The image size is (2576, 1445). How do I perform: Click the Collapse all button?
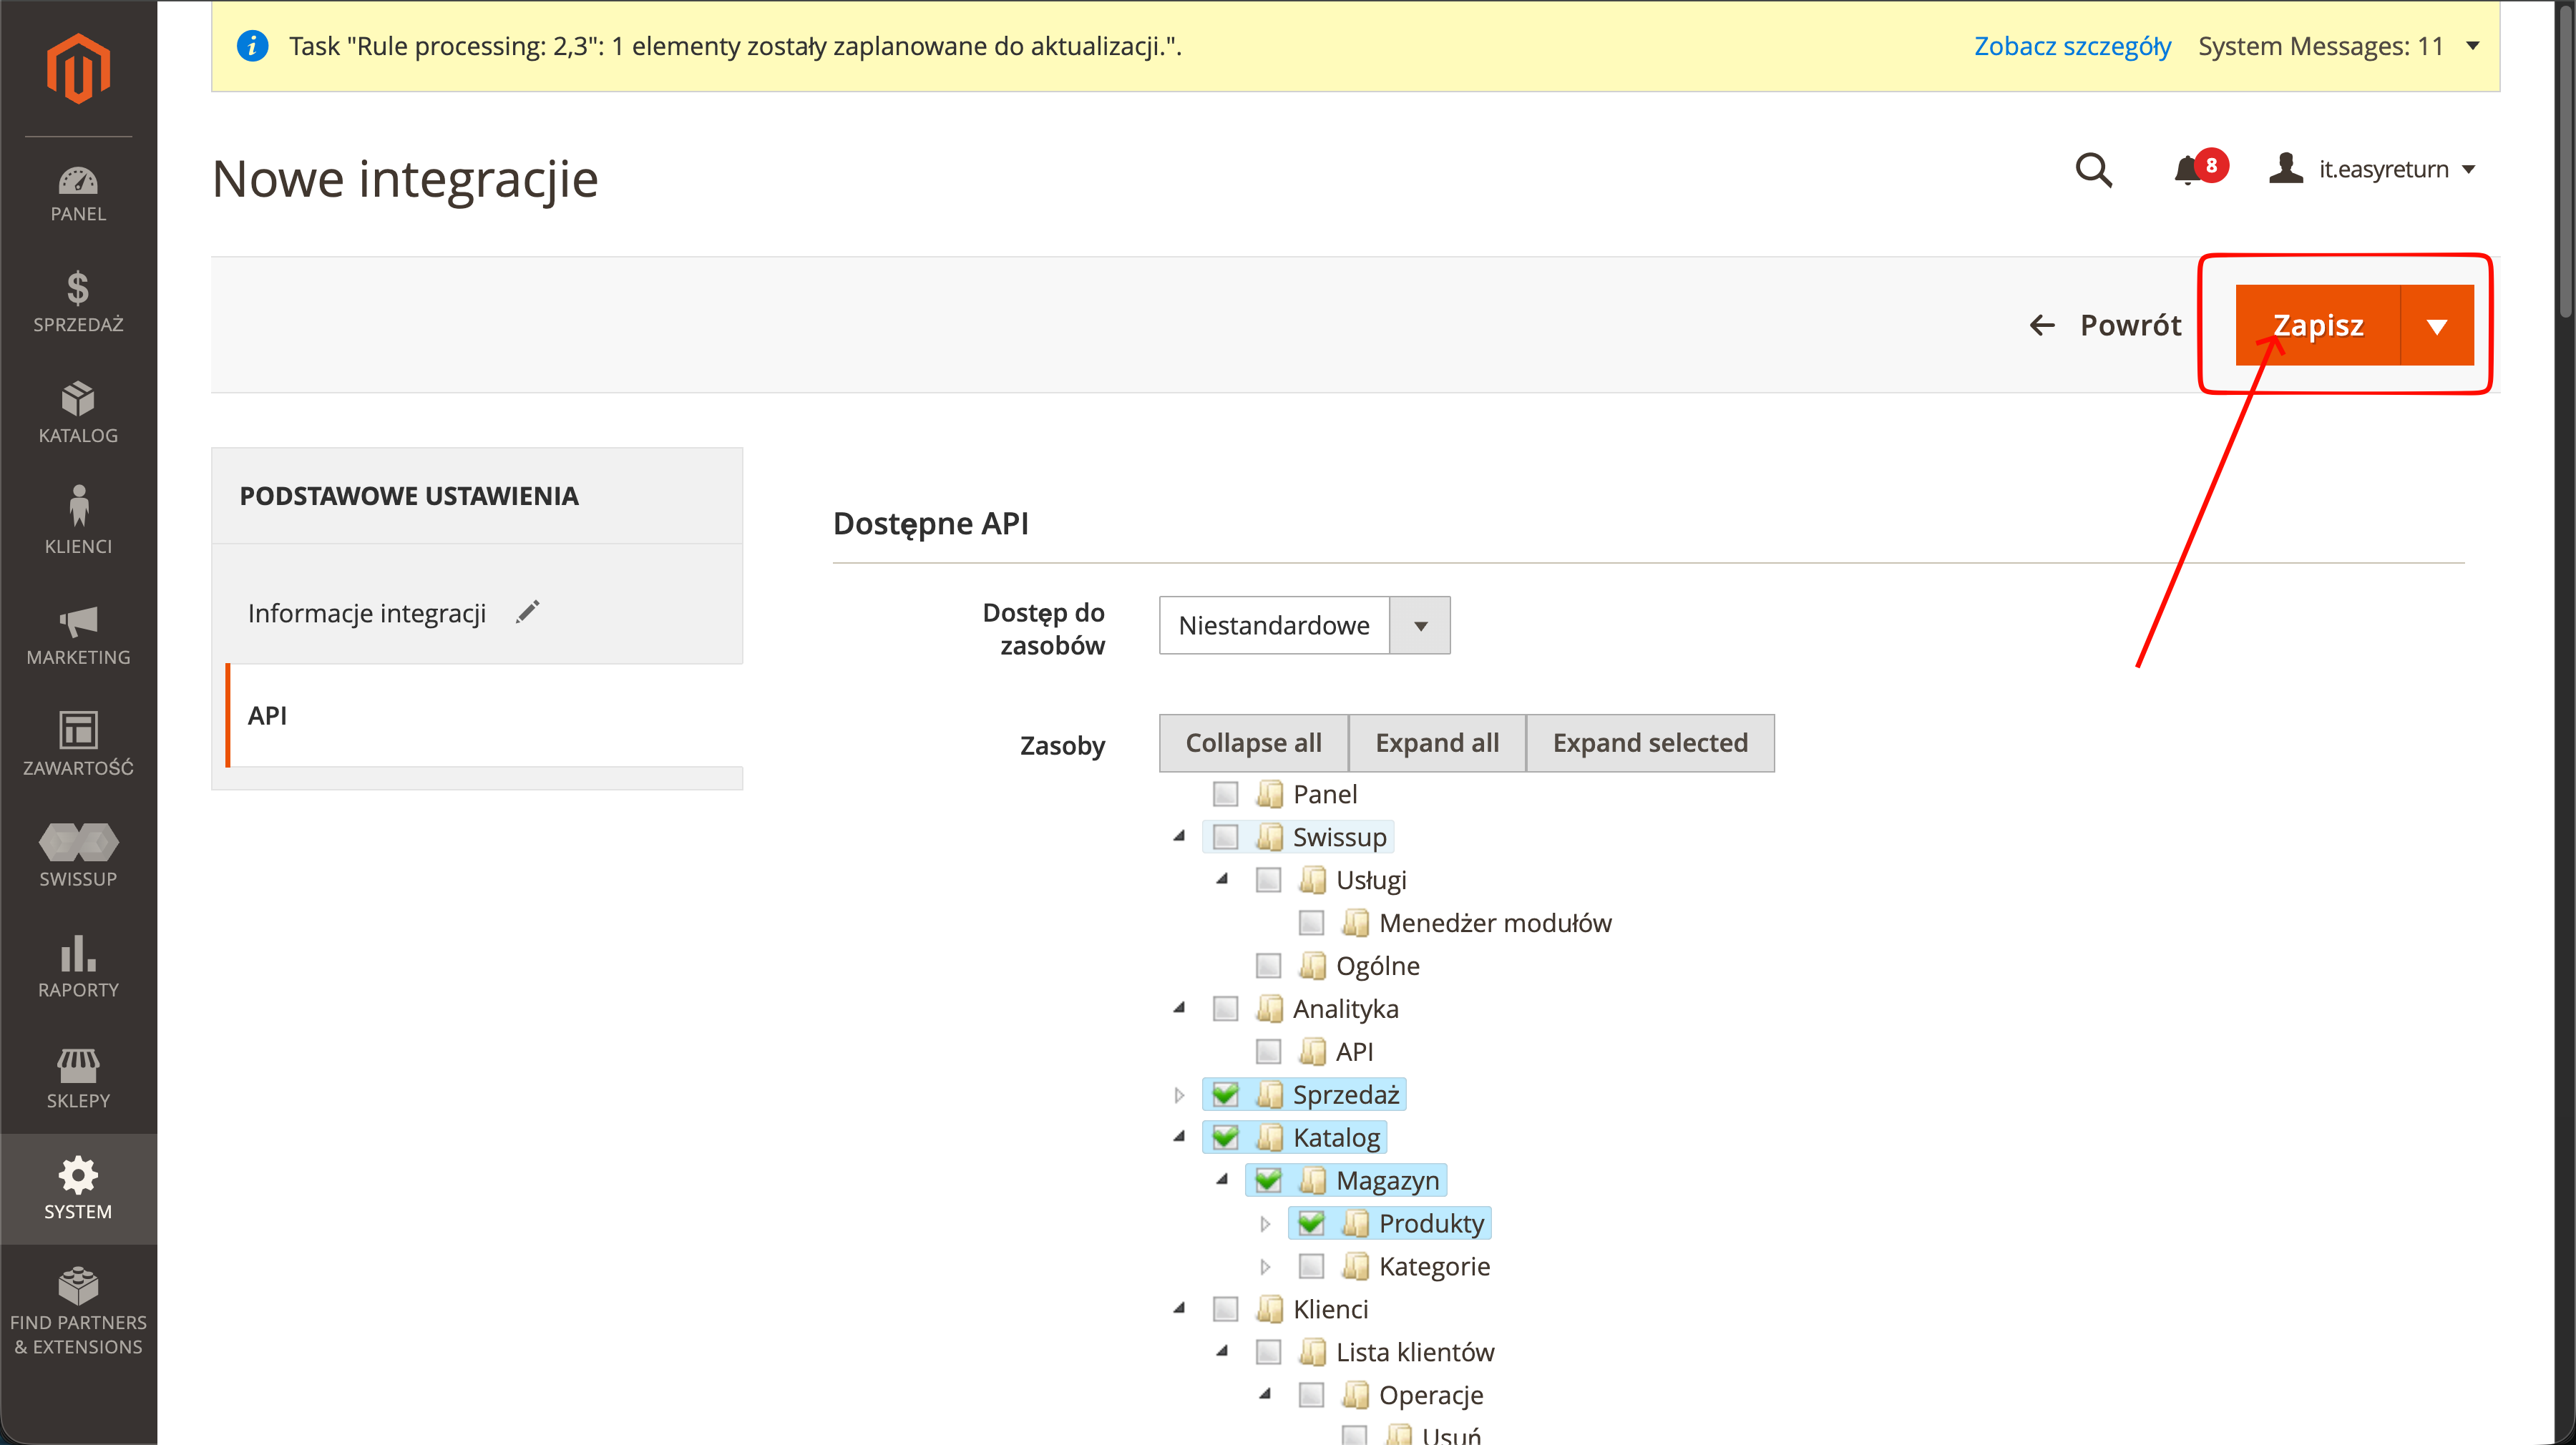[1253, 743]
